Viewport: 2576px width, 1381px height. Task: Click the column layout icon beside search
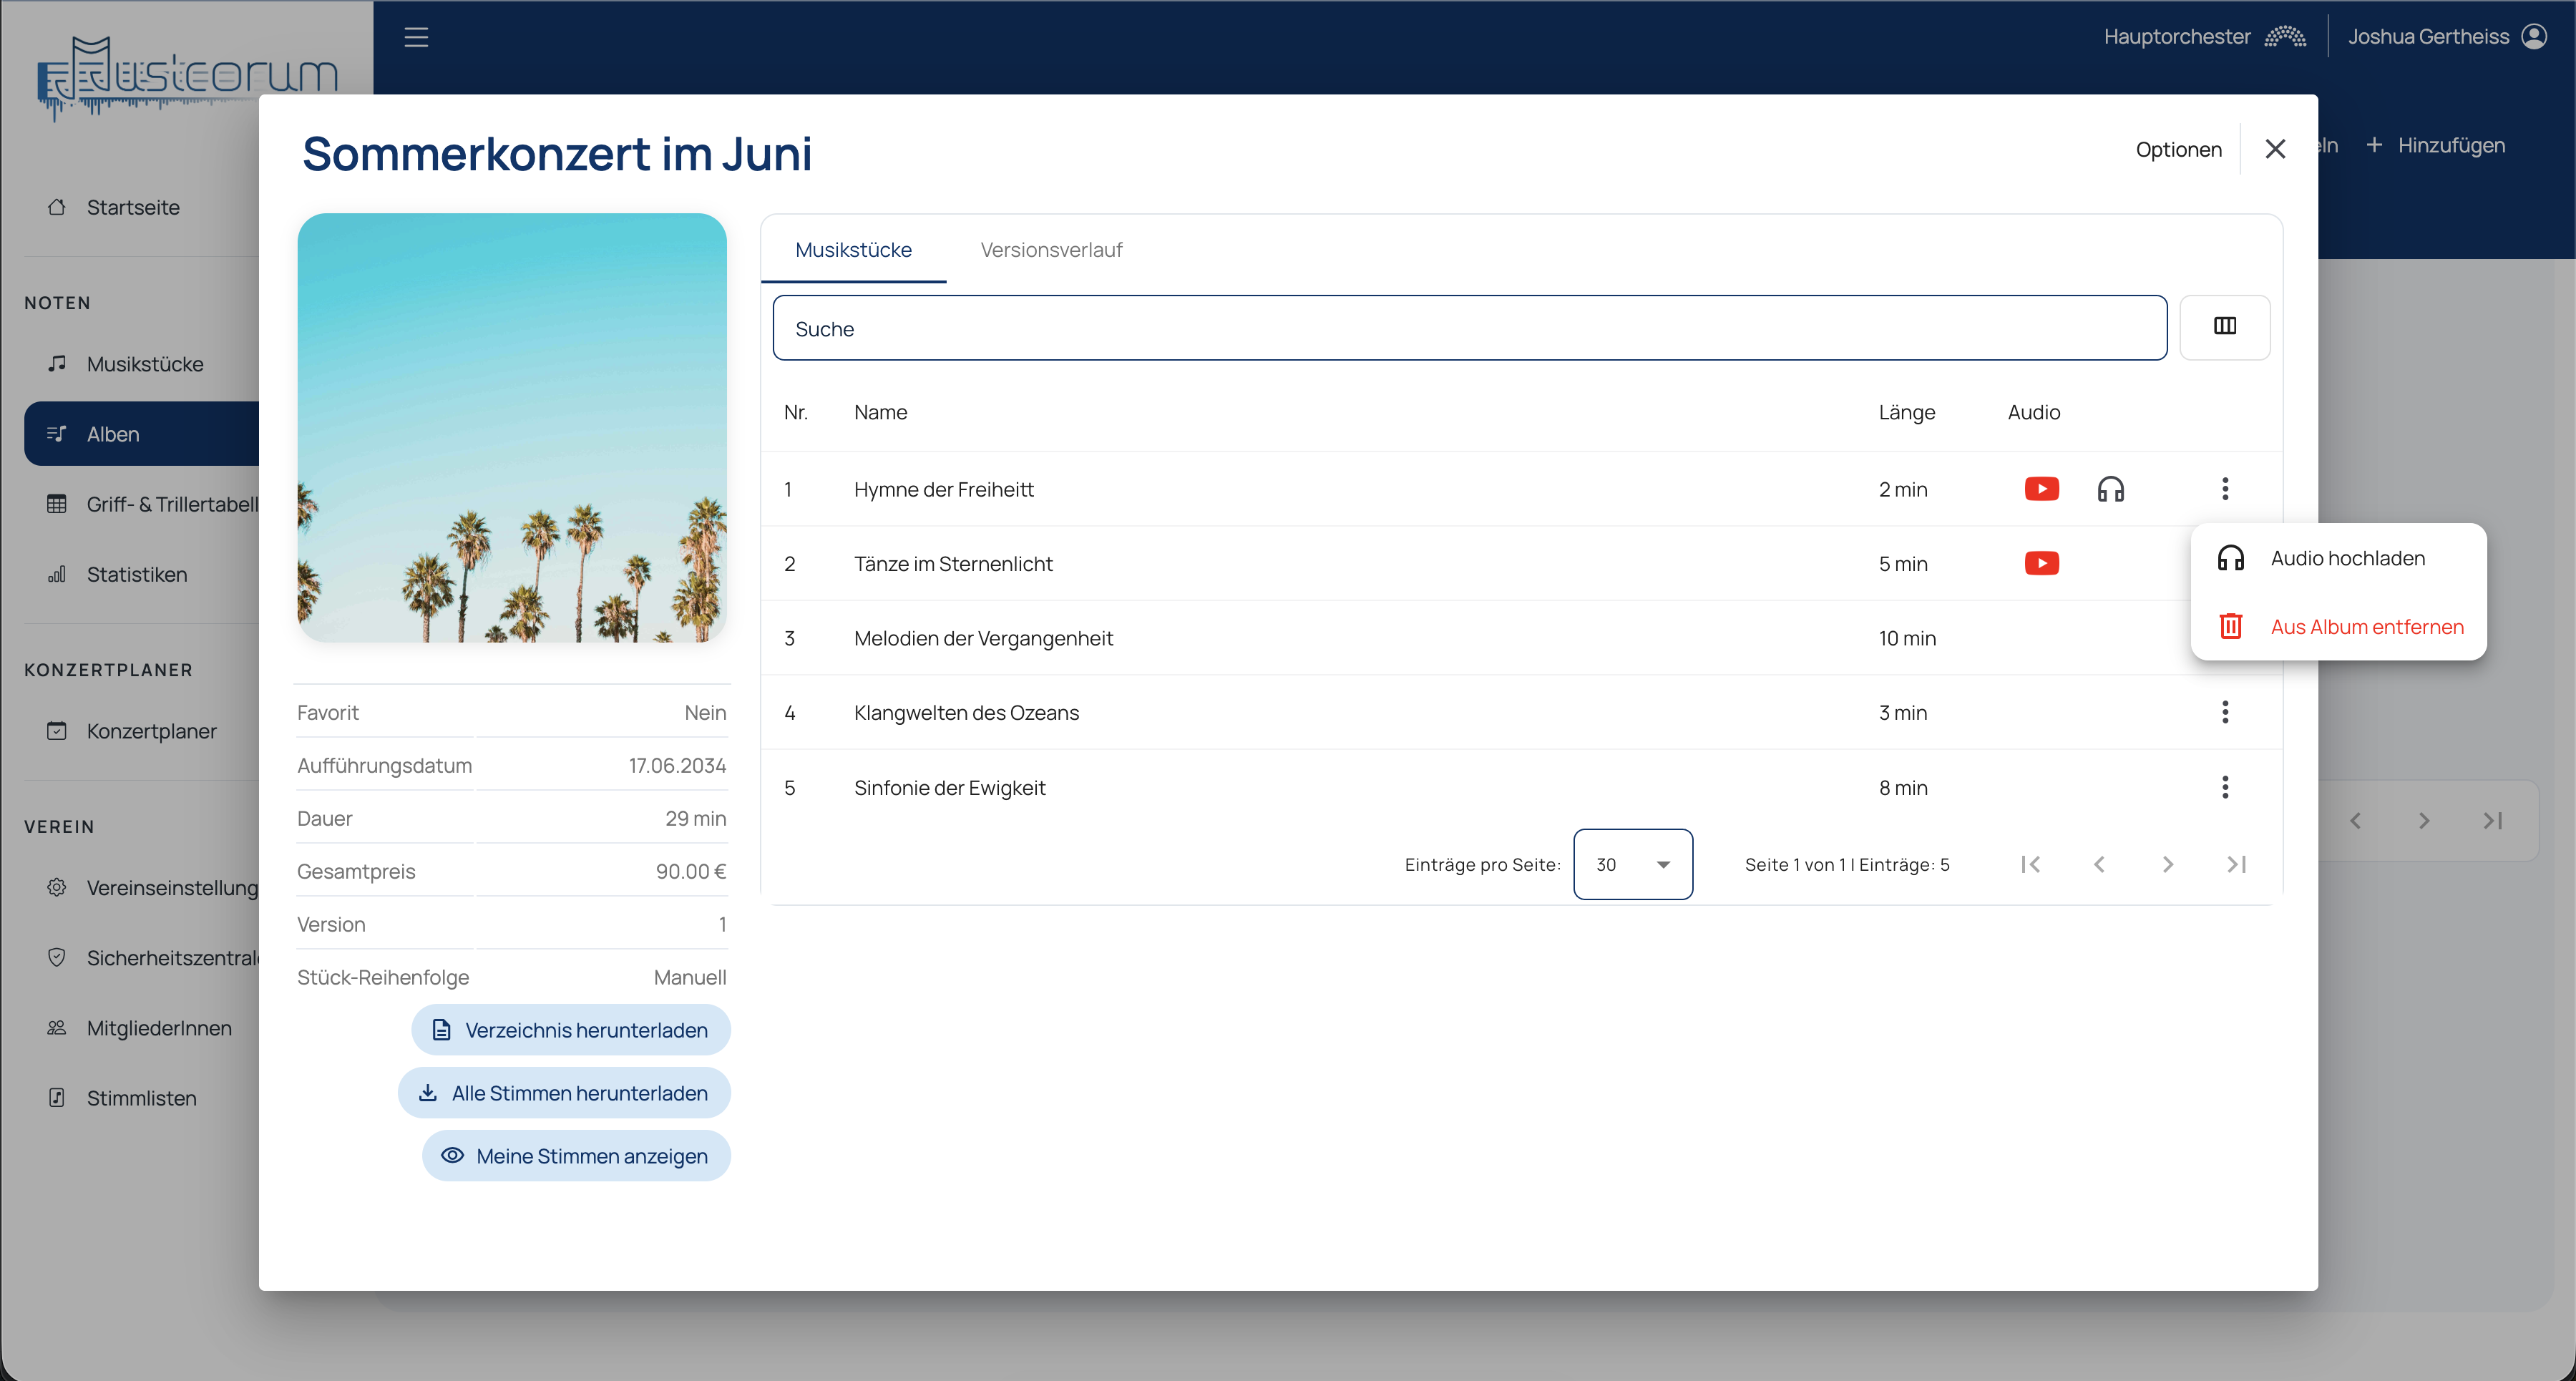click(x=2224, y=327)
